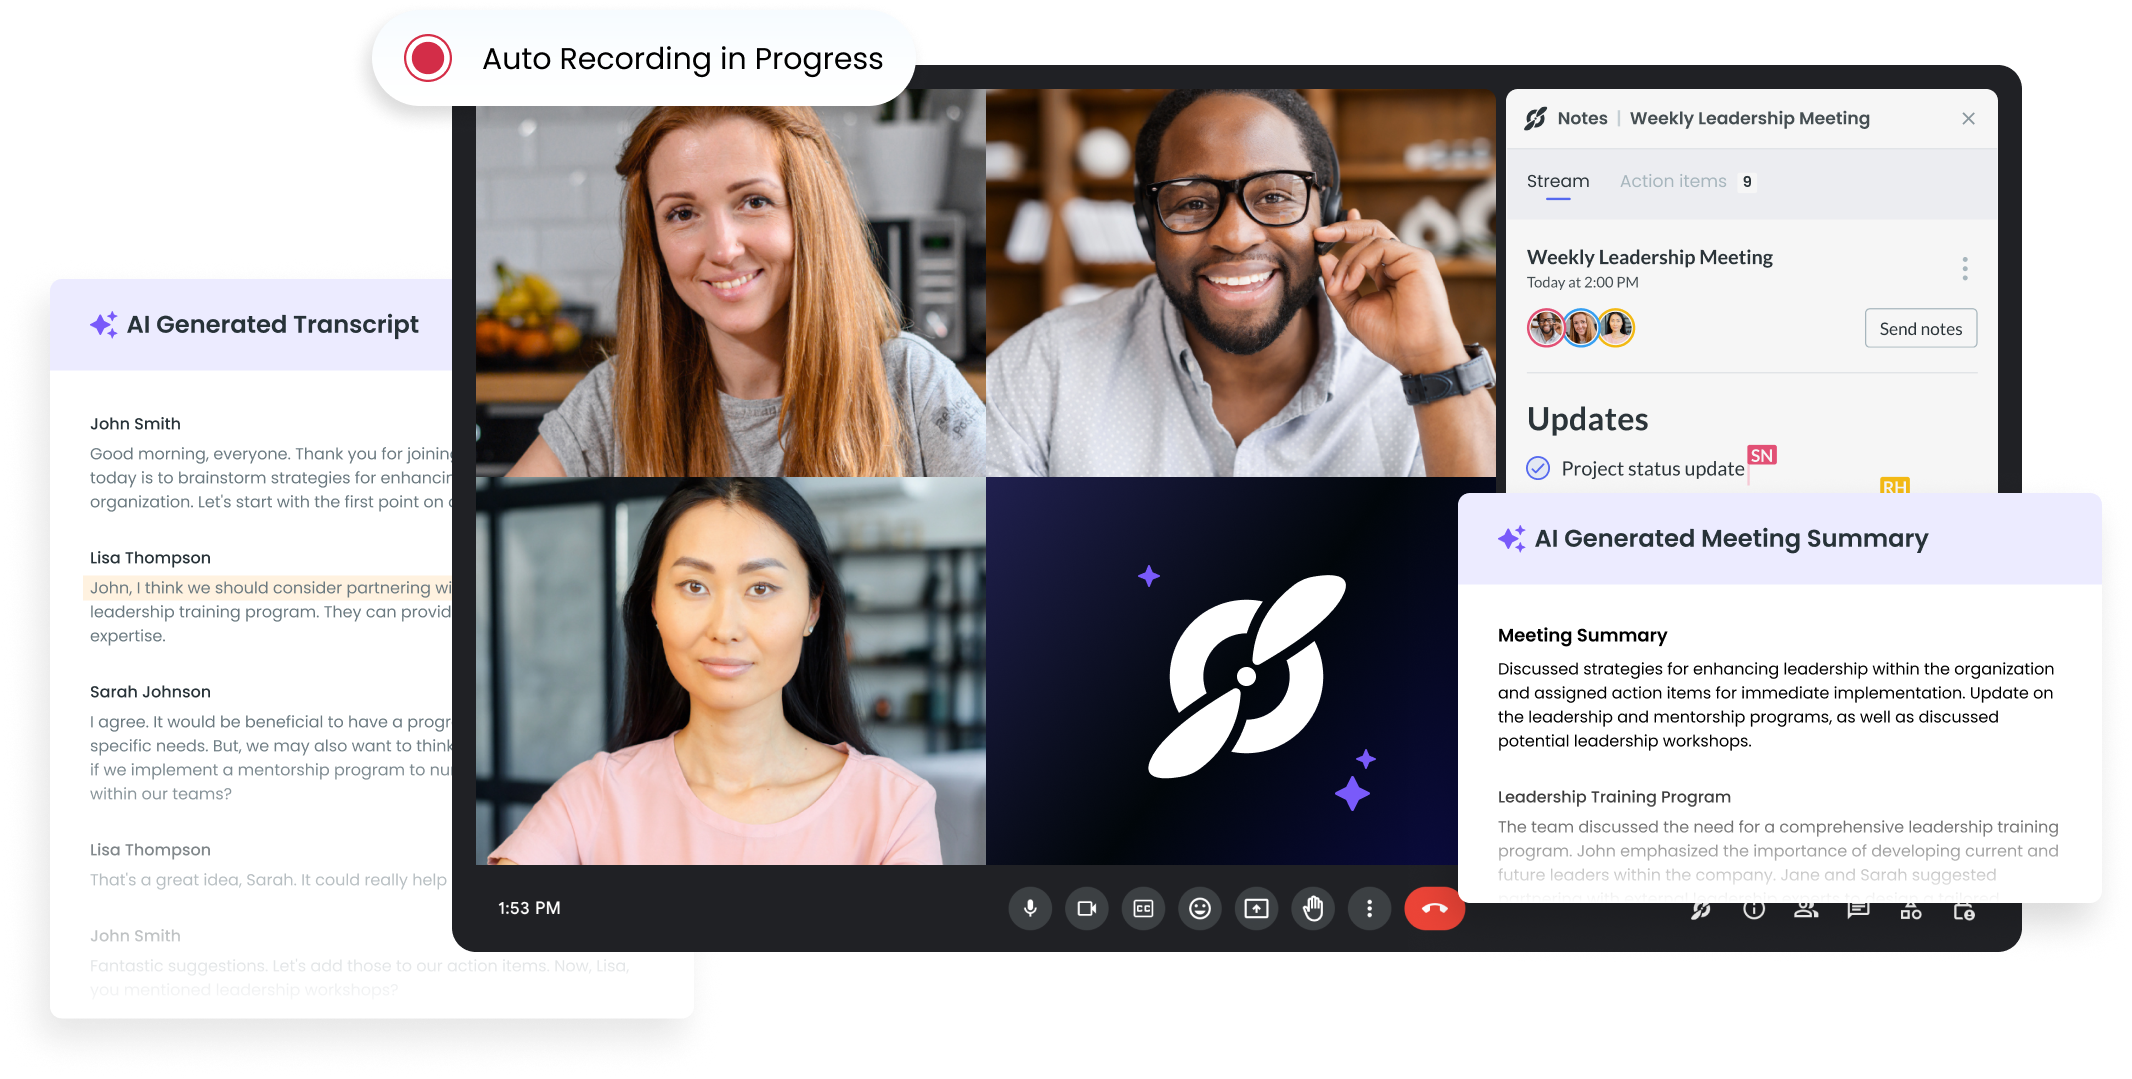Open in-call chat messages icon
Image resolution: width=2132 pixels, height=1079 pixels.
pos(1858,910)
